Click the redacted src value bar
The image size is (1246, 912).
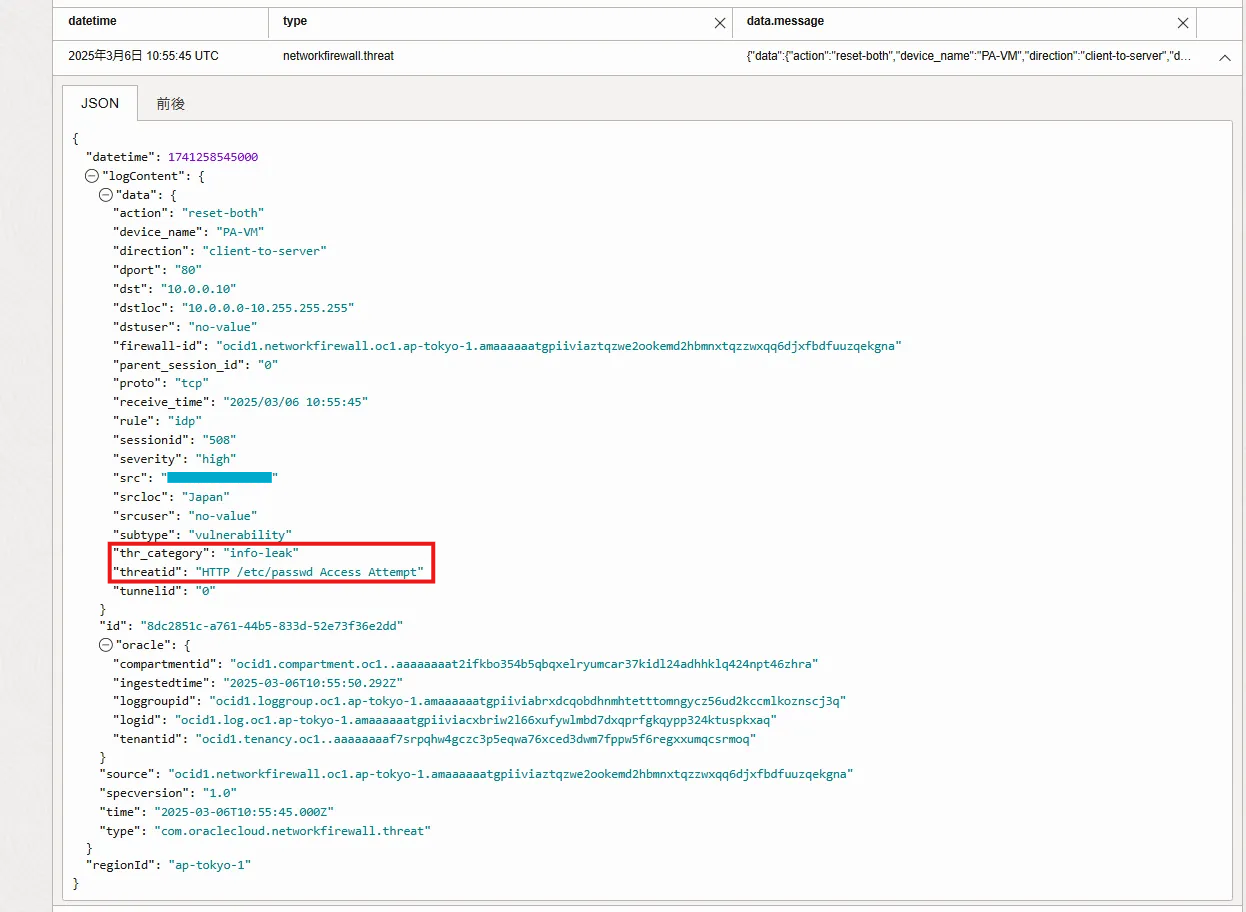(219, 478)
